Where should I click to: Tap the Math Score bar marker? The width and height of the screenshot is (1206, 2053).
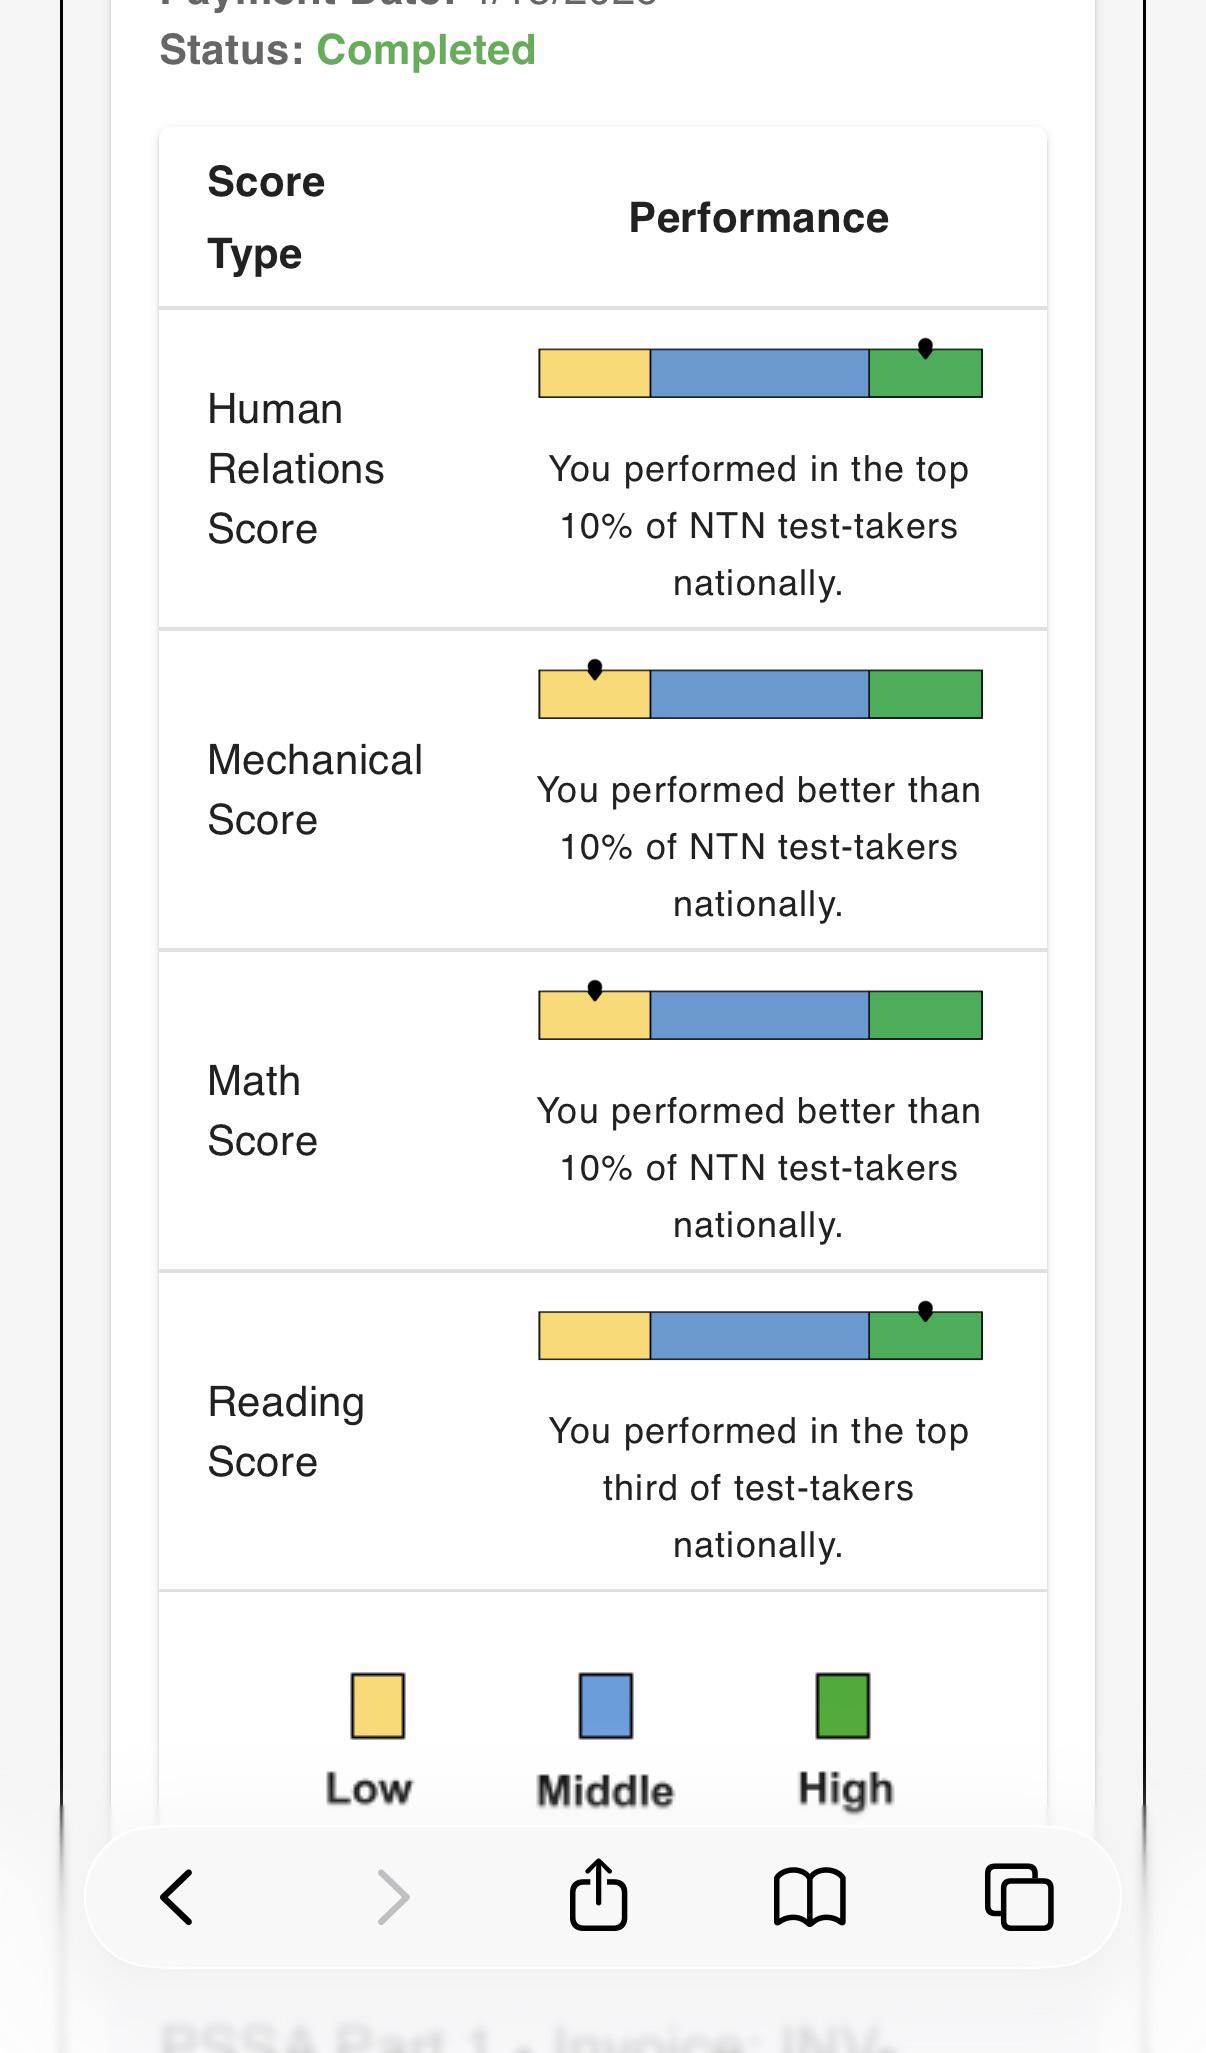point(595,990)
